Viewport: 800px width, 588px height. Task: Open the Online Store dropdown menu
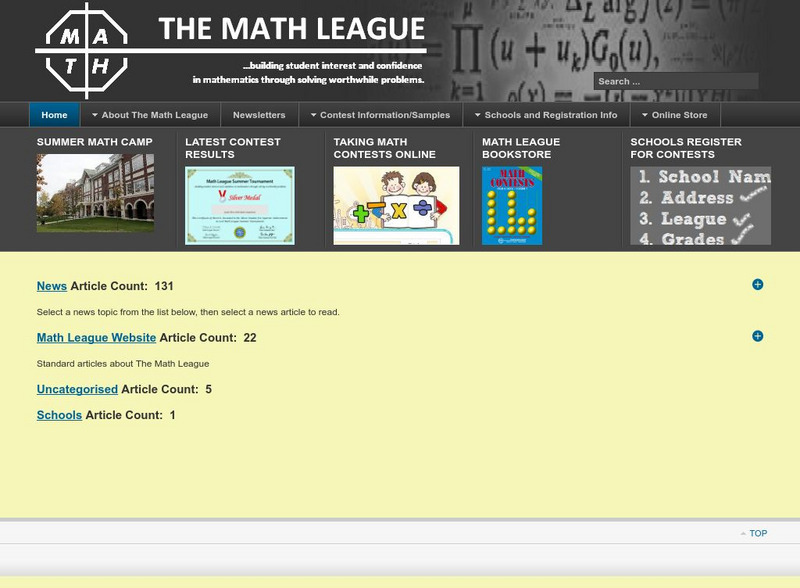pos(675,115)
